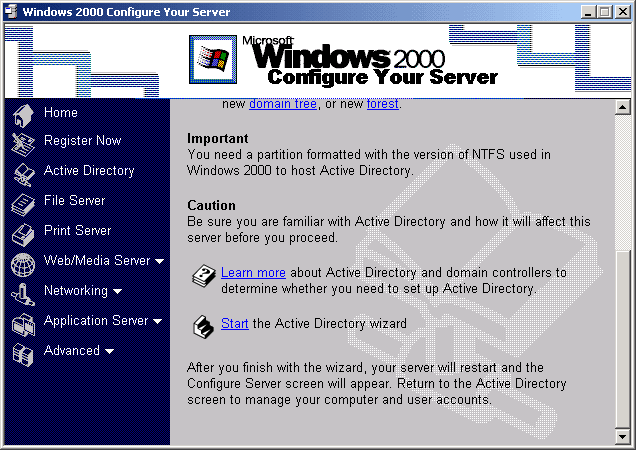
Task: Click the Application Server icon
Action: 23,325
